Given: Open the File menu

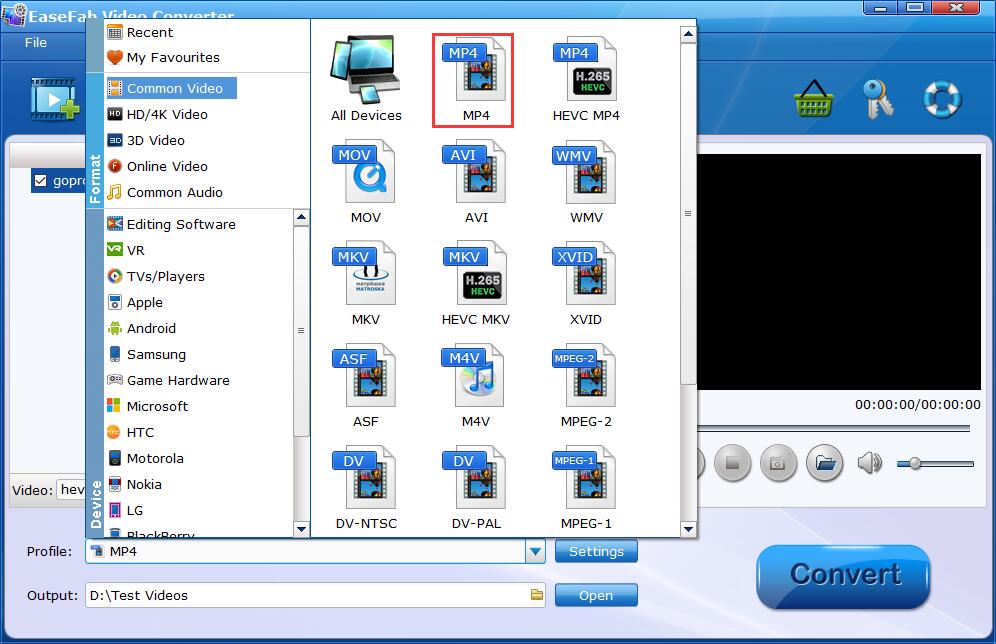Looking at the screenshot, I should click(36, 43).
